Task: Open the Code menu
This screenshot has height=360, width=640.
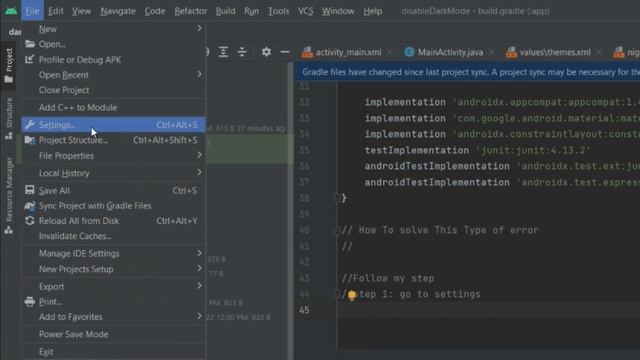Action: point(155,11)
